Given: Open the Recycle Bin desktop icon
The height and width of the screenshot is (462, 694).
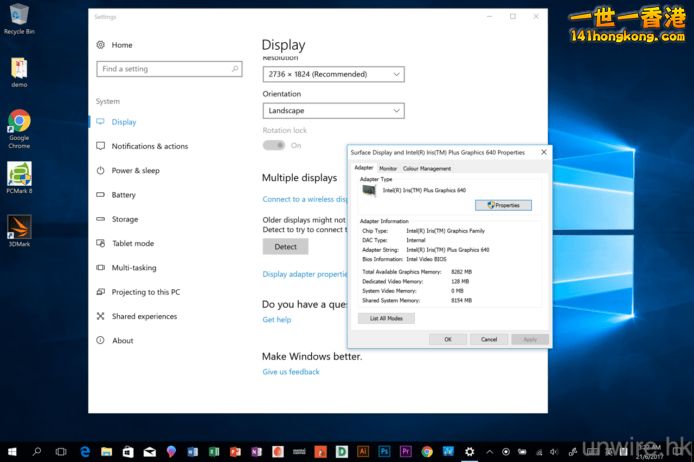Looking at the screenshot, I should point(19,19).
